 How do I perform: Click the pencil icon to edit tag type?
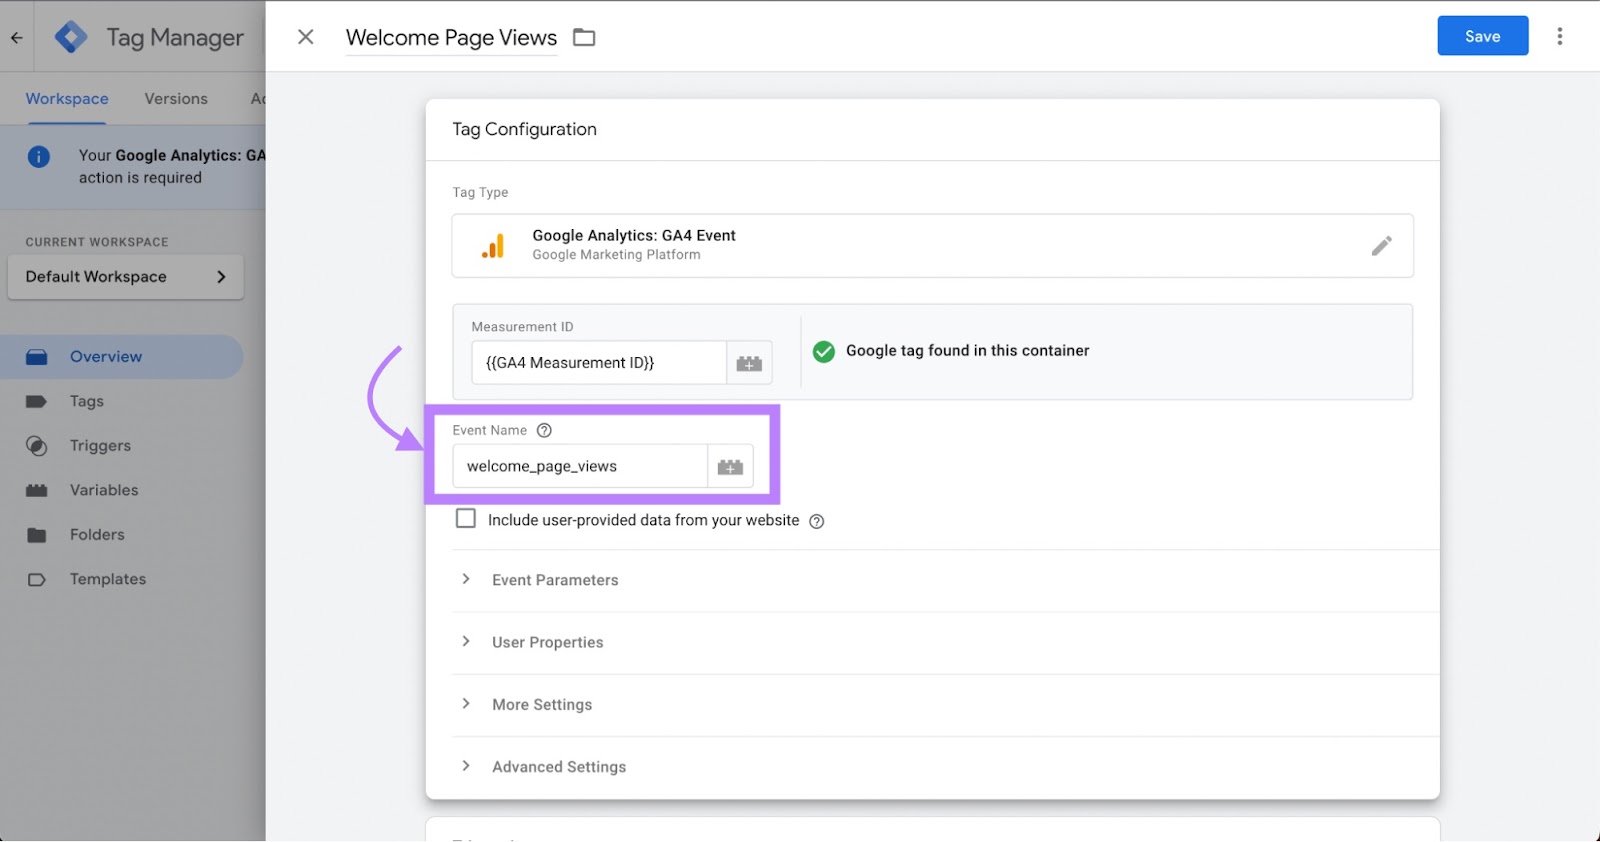pos(1381,246)
